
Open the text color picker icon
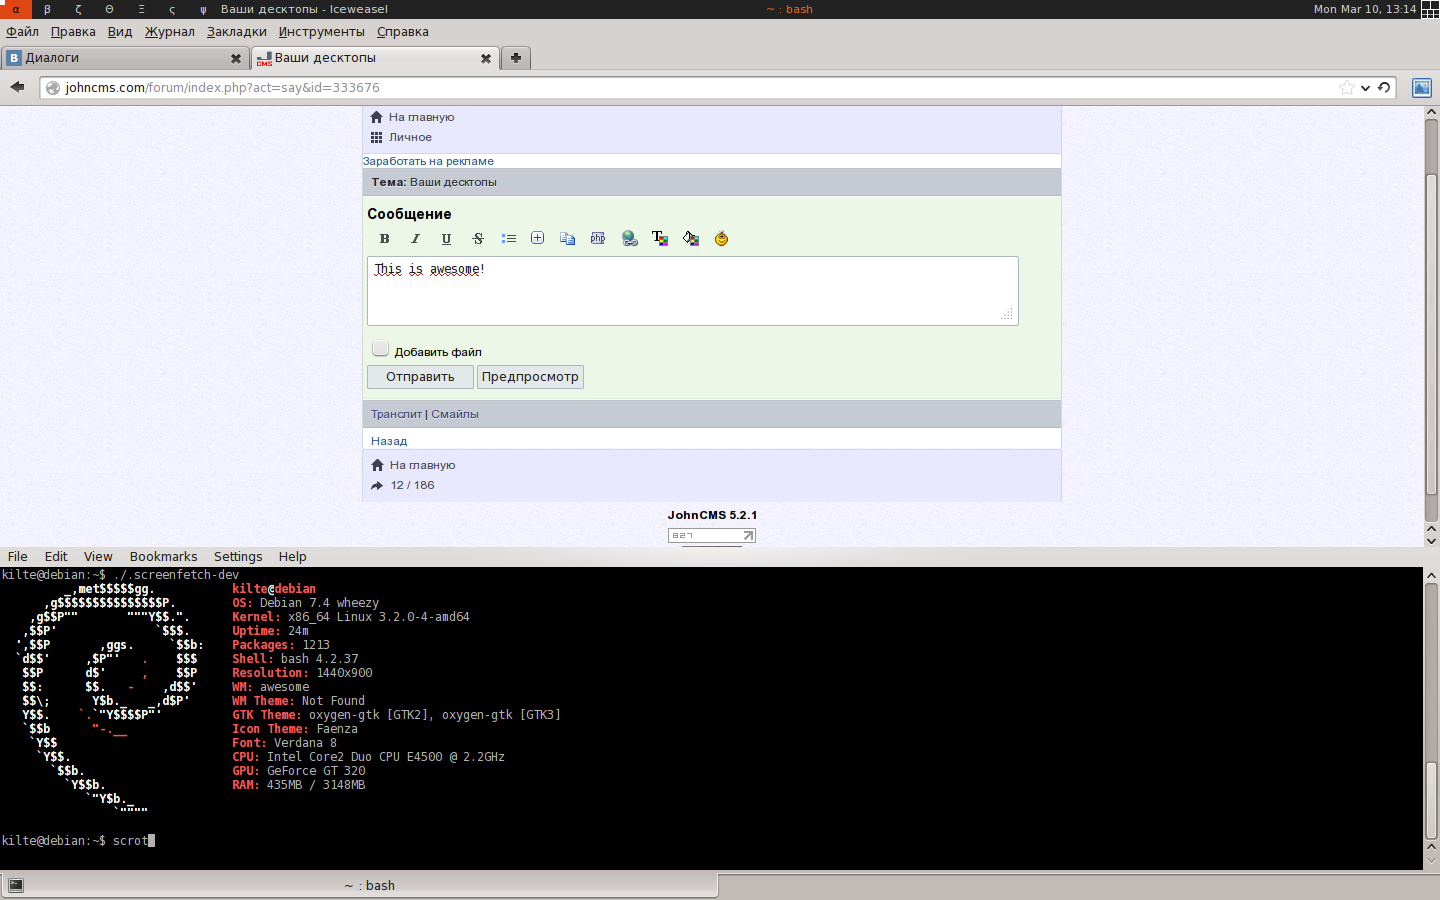(660, 239)
